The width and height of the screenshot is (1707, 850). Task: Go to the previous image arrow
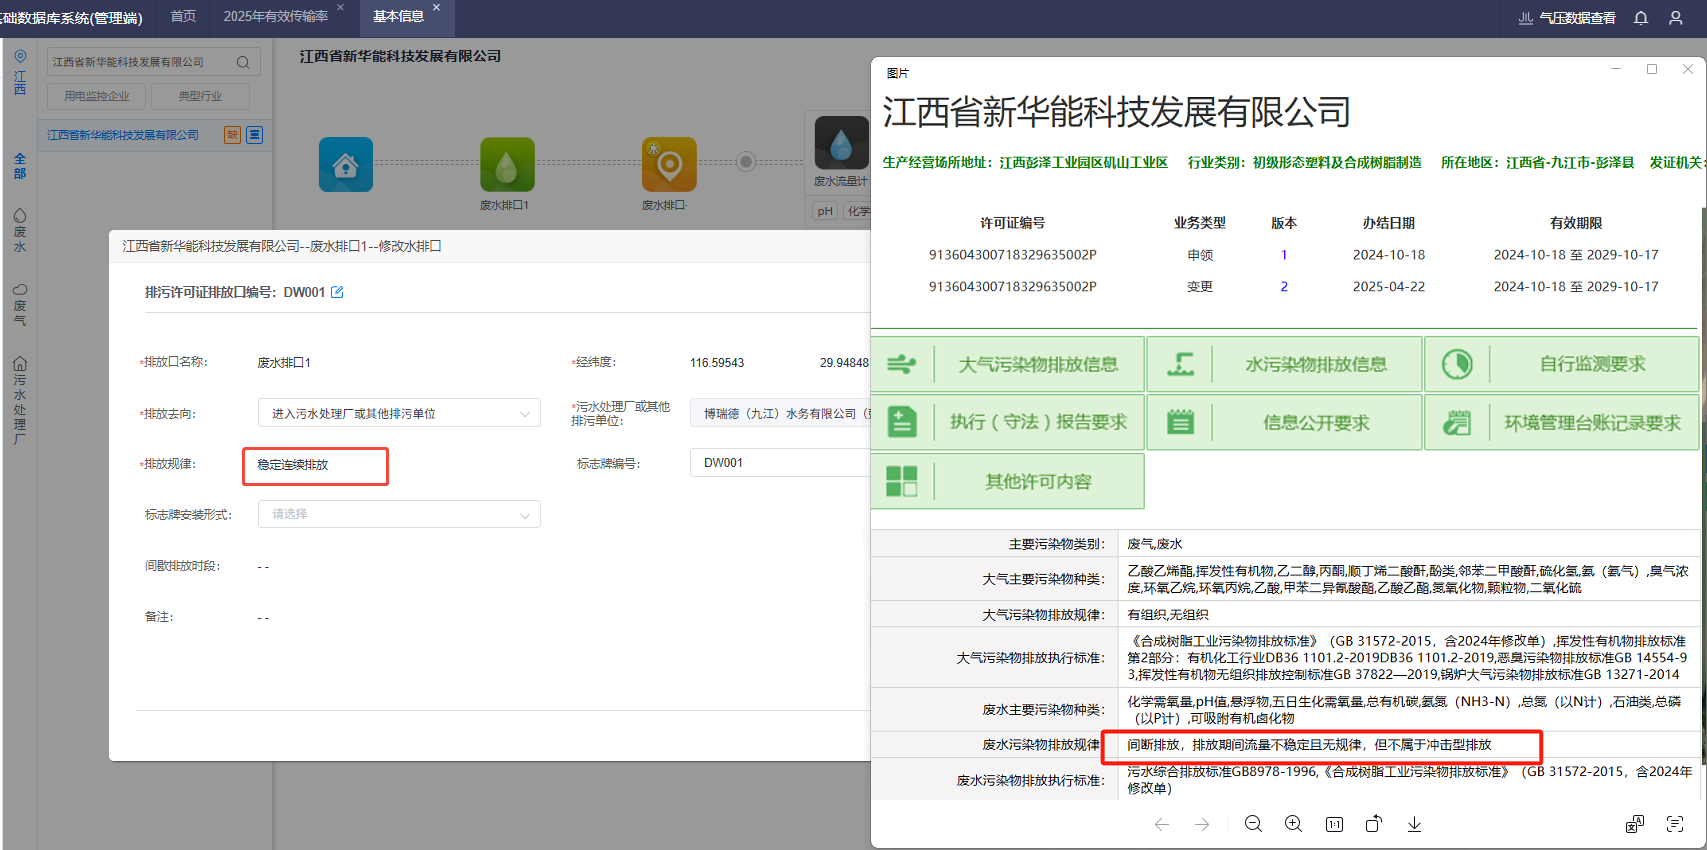(x=1162, y=824)
